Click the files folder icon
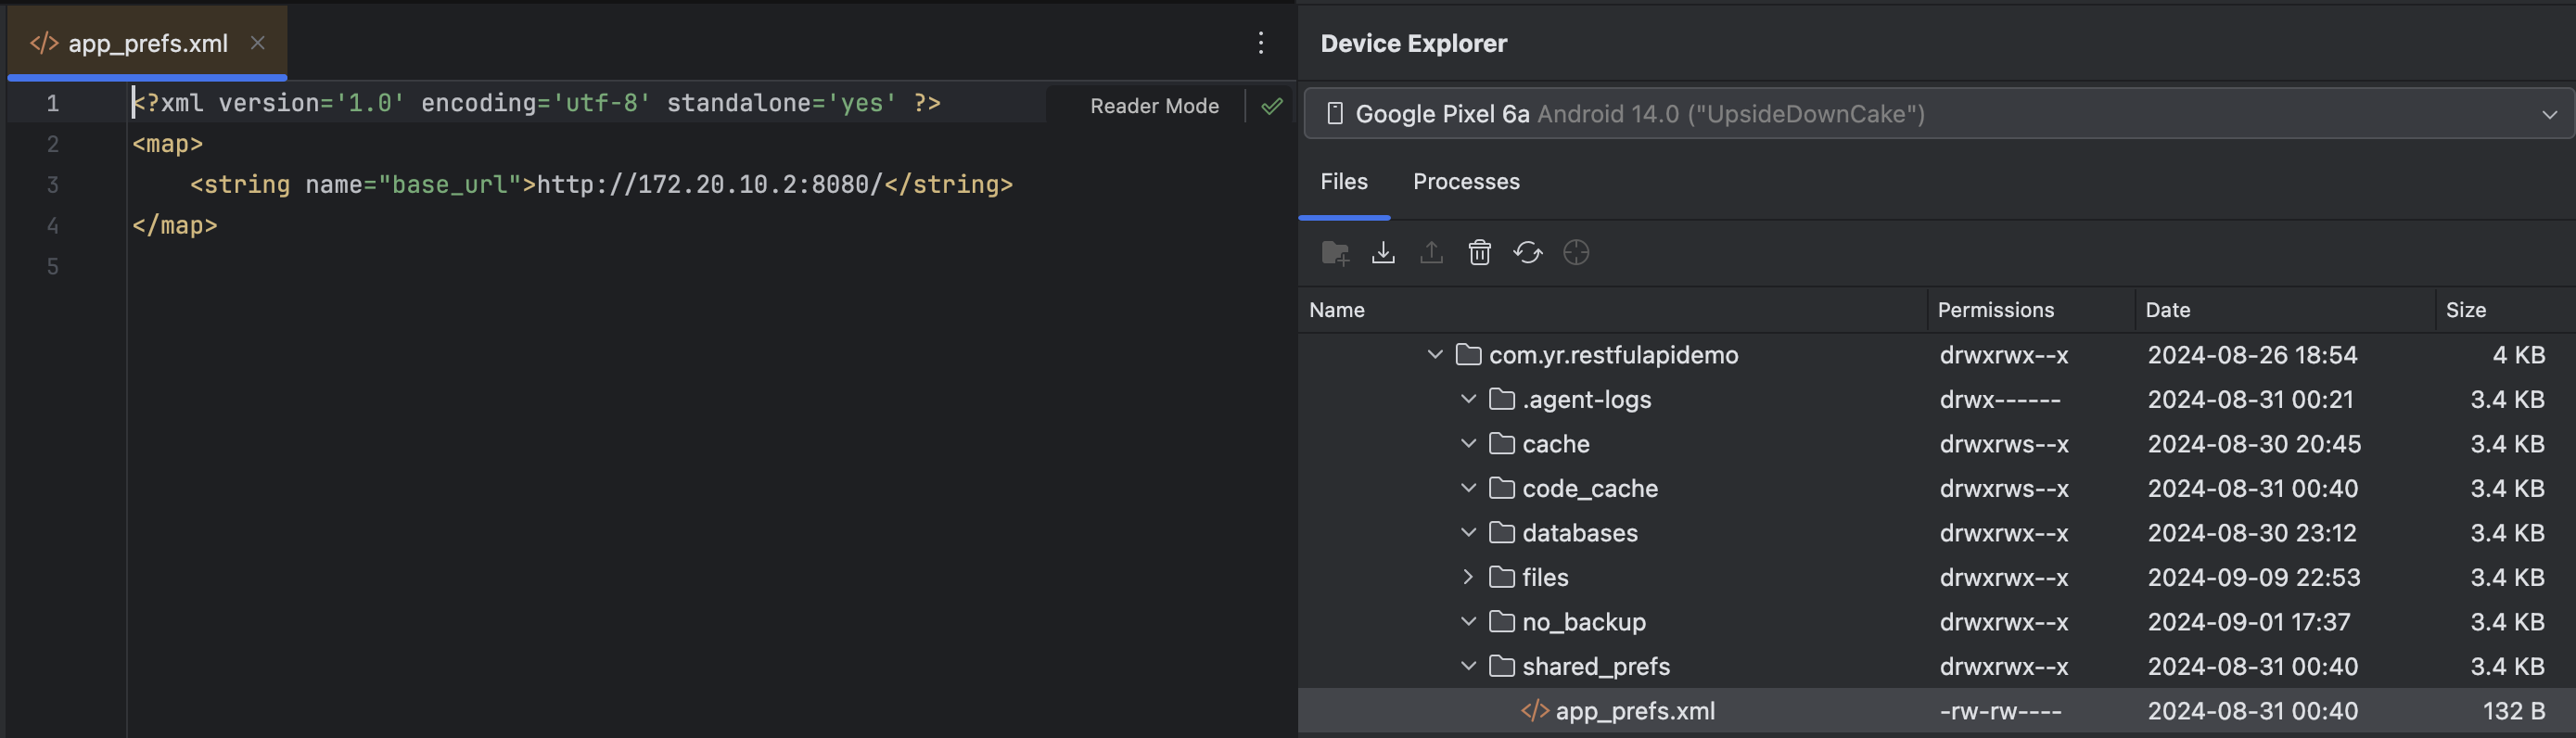This screenshot has height=738, width=2576. point(1501,578)
